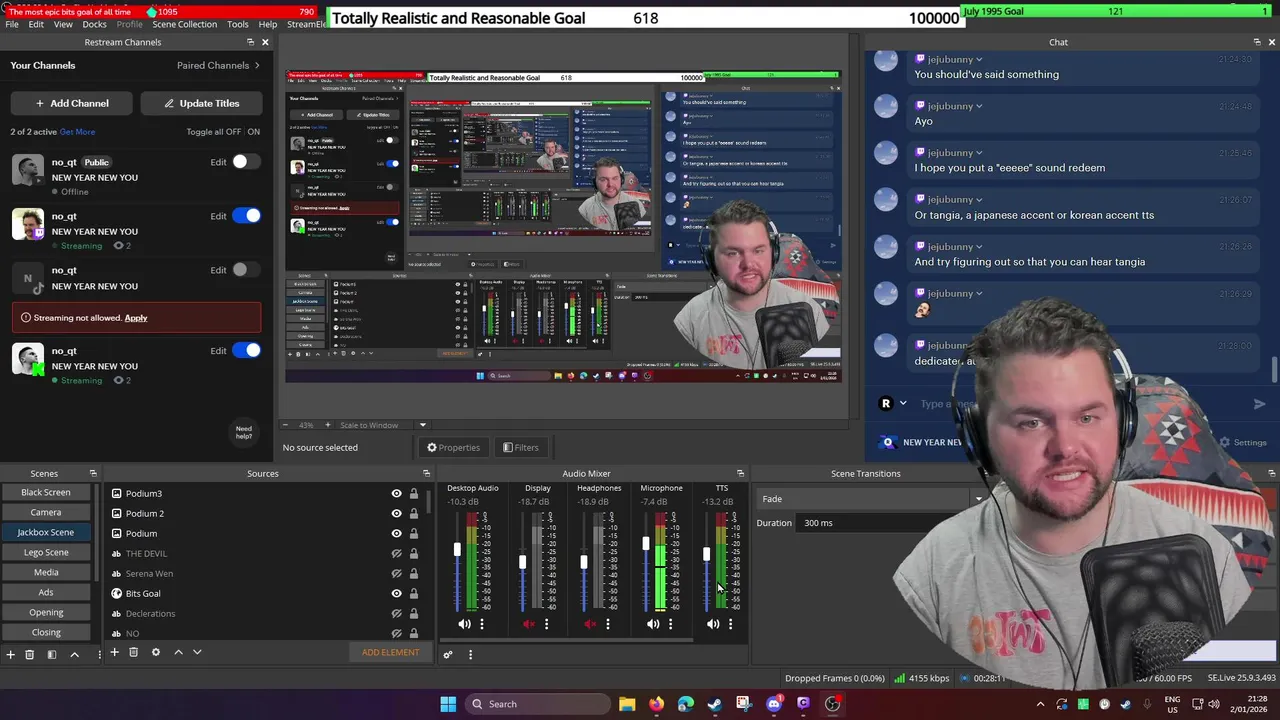Open Steam from the taskbar

(x=715, y=704)
